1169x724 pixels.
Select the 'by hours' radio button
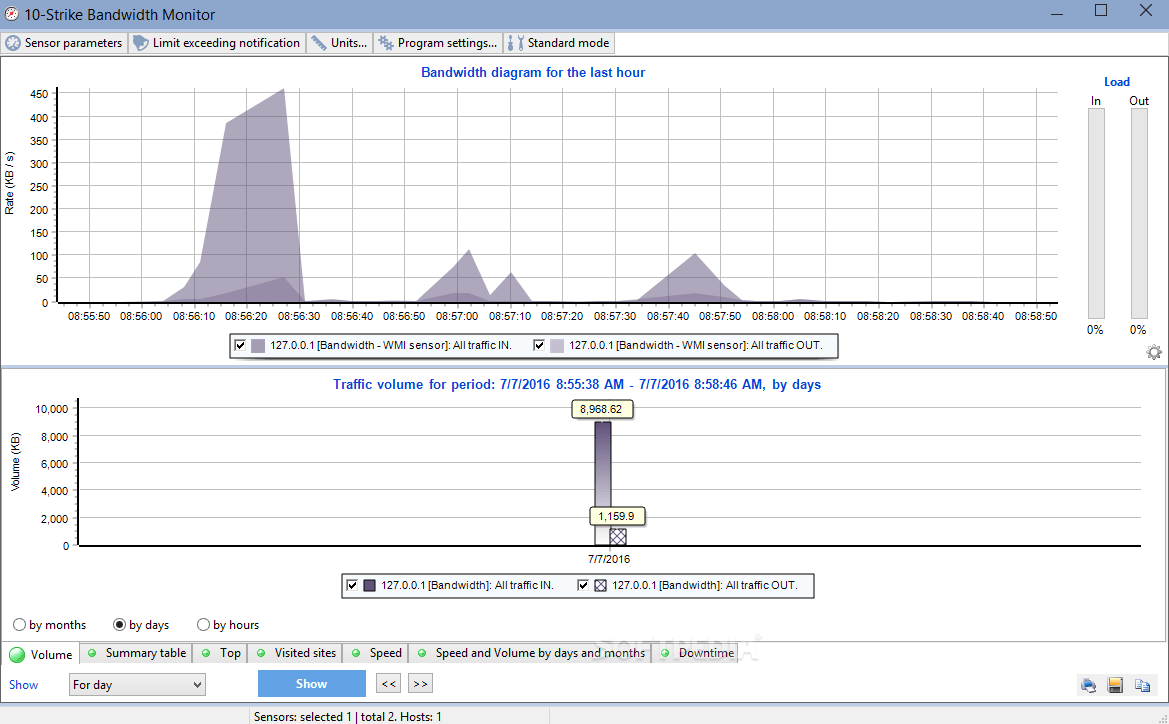tap(203, 624)
